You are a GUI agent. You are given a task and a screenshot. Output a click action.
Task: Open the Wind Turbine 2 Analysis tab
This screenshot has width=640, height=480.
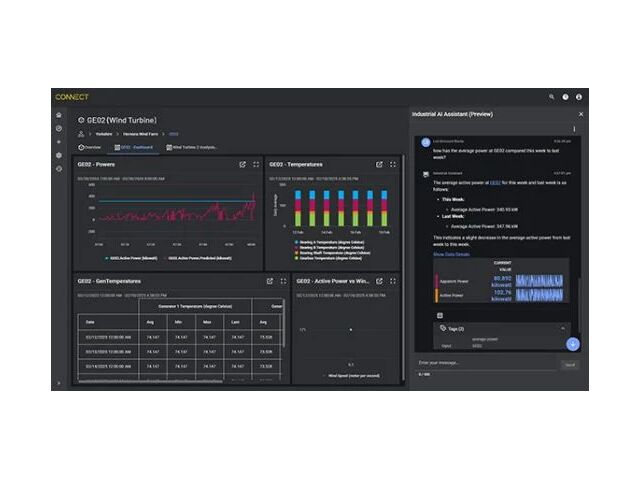point(194,147)
